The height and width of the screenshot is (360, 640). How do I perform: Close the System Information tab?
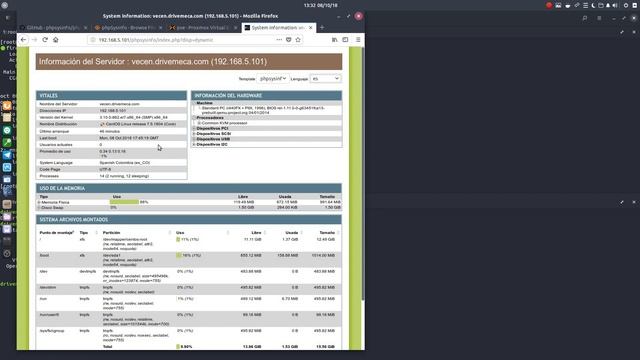(311, 28)
